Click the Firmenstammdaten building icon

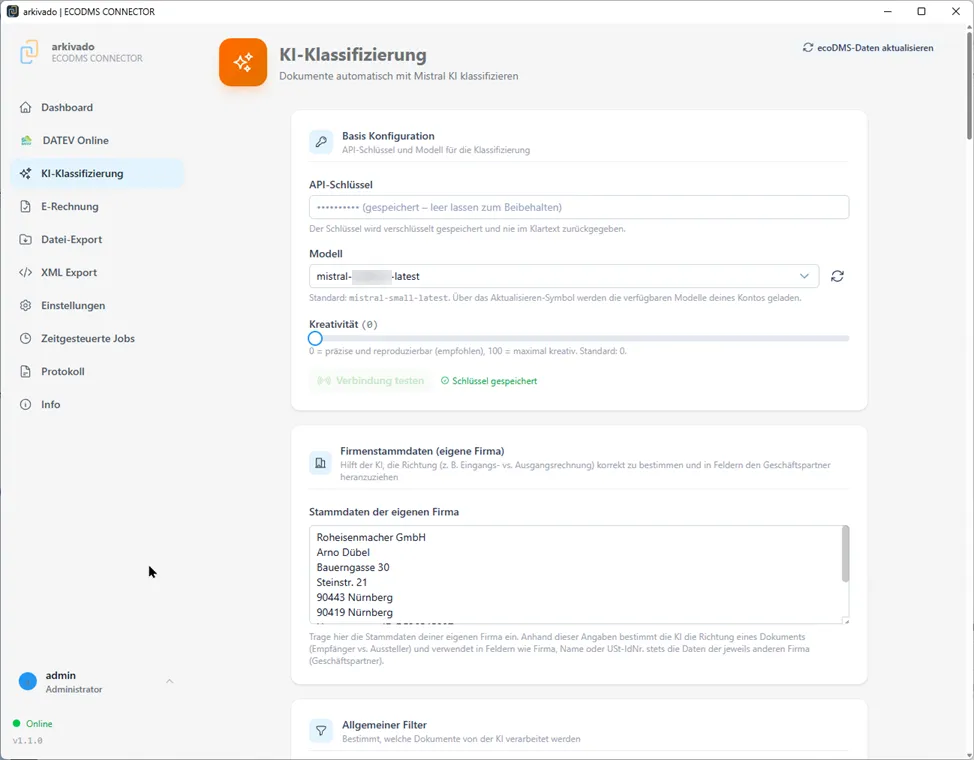point(321,463)
